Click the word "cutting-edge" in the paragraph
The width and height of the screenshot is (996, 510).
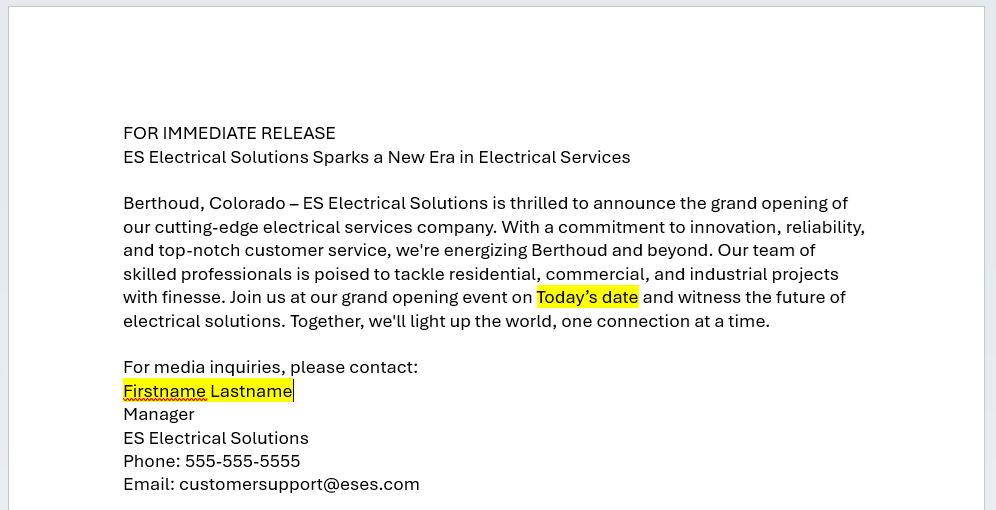pyautogui.click(x=206, y=227)
